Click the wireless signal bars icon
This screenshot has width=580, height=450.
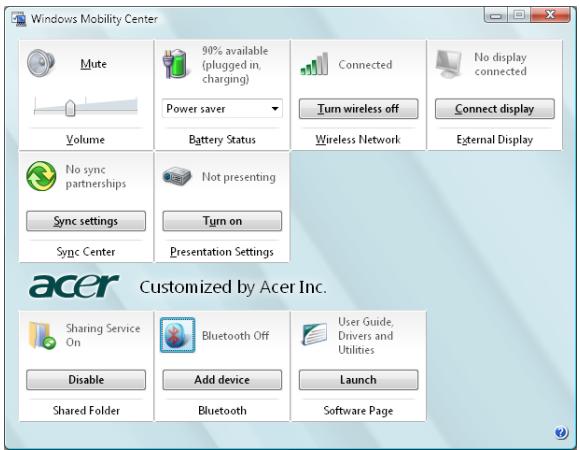pyautogui.click(x=314, y=64)
